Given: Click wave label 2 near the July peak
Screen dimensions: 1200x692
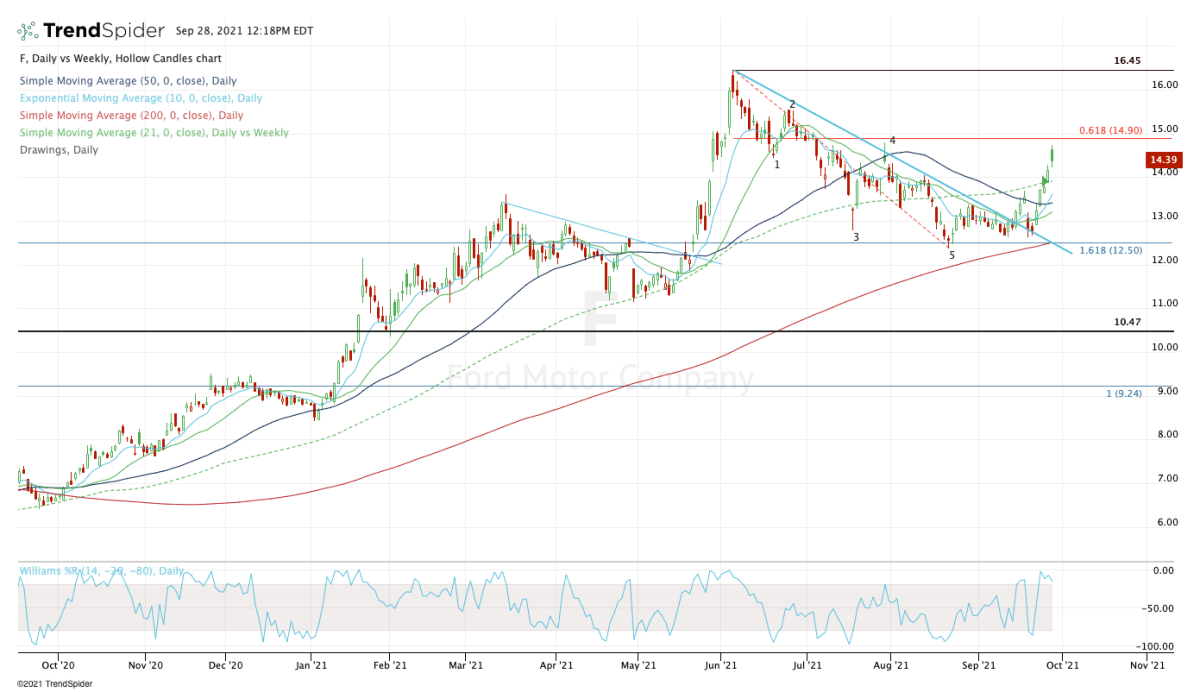Looking at the screenshot, I should tap(792, 104).
